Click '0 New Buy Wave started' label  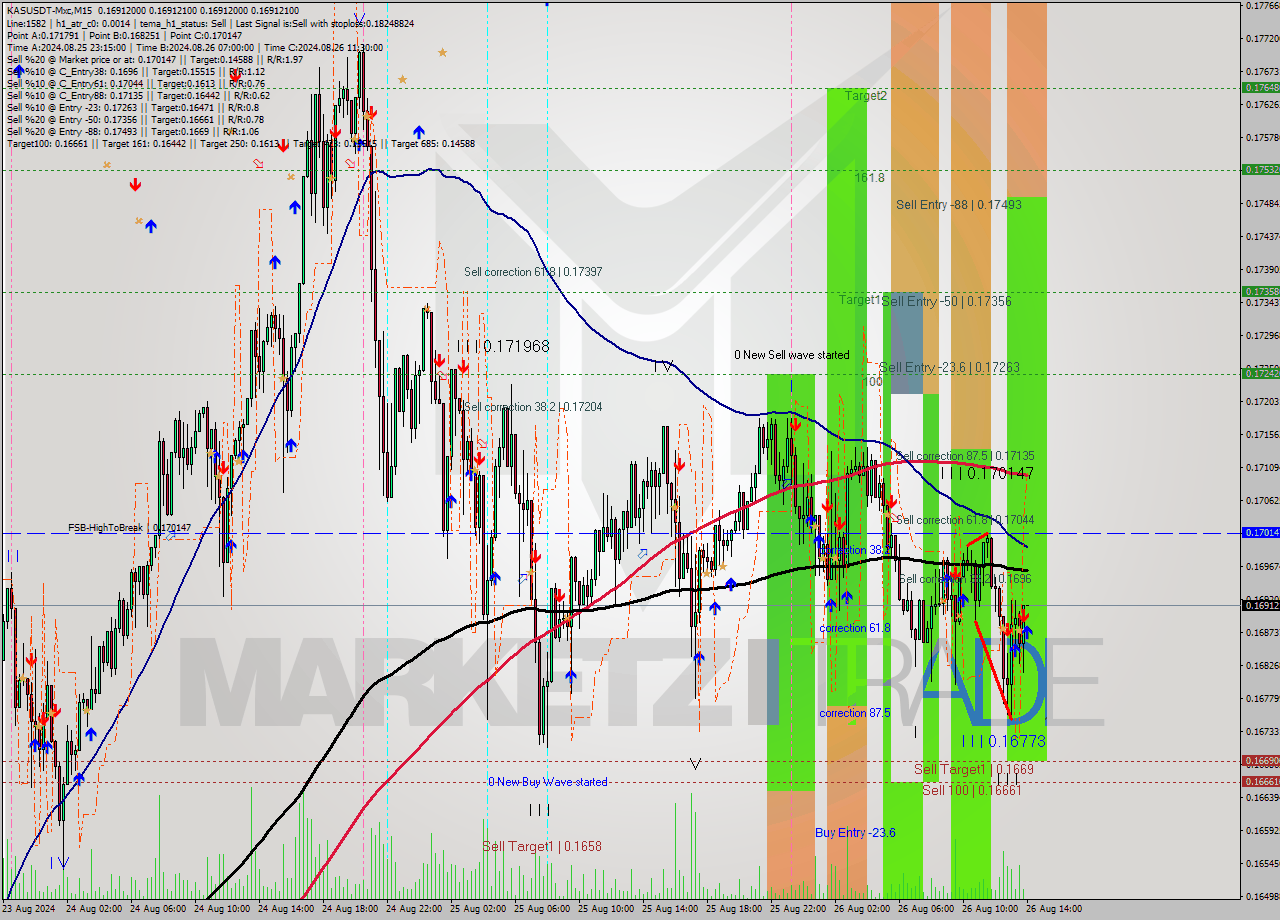click(x=548, y=782)
